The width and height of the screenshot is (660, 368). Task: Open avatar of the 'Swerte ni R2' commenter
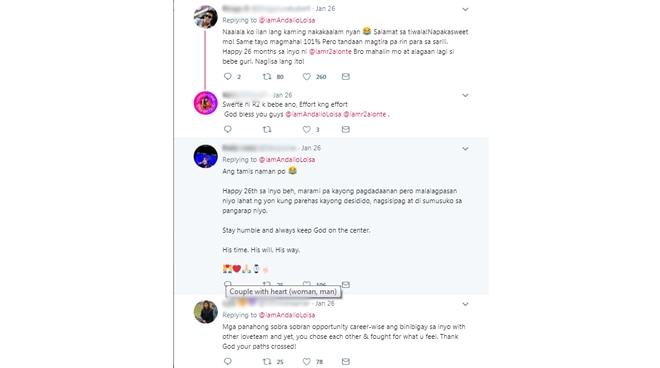205,103
